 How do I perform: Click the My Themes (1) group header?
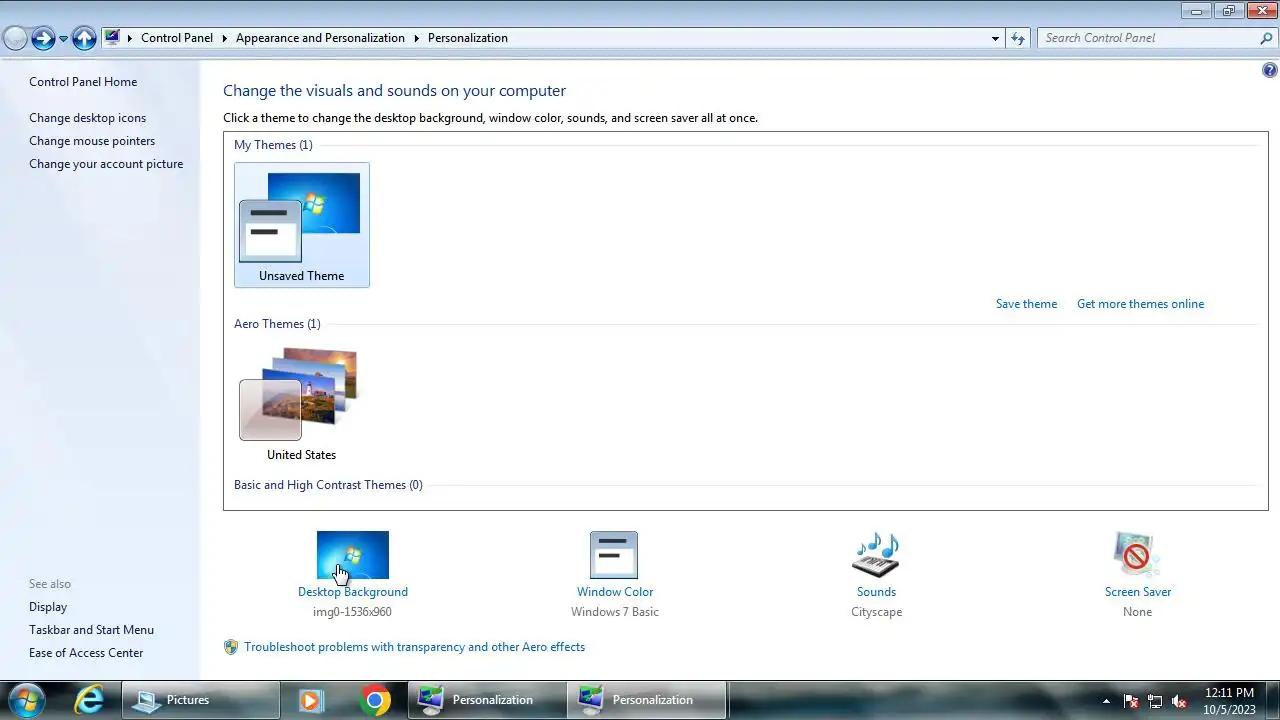pos(273,145)
